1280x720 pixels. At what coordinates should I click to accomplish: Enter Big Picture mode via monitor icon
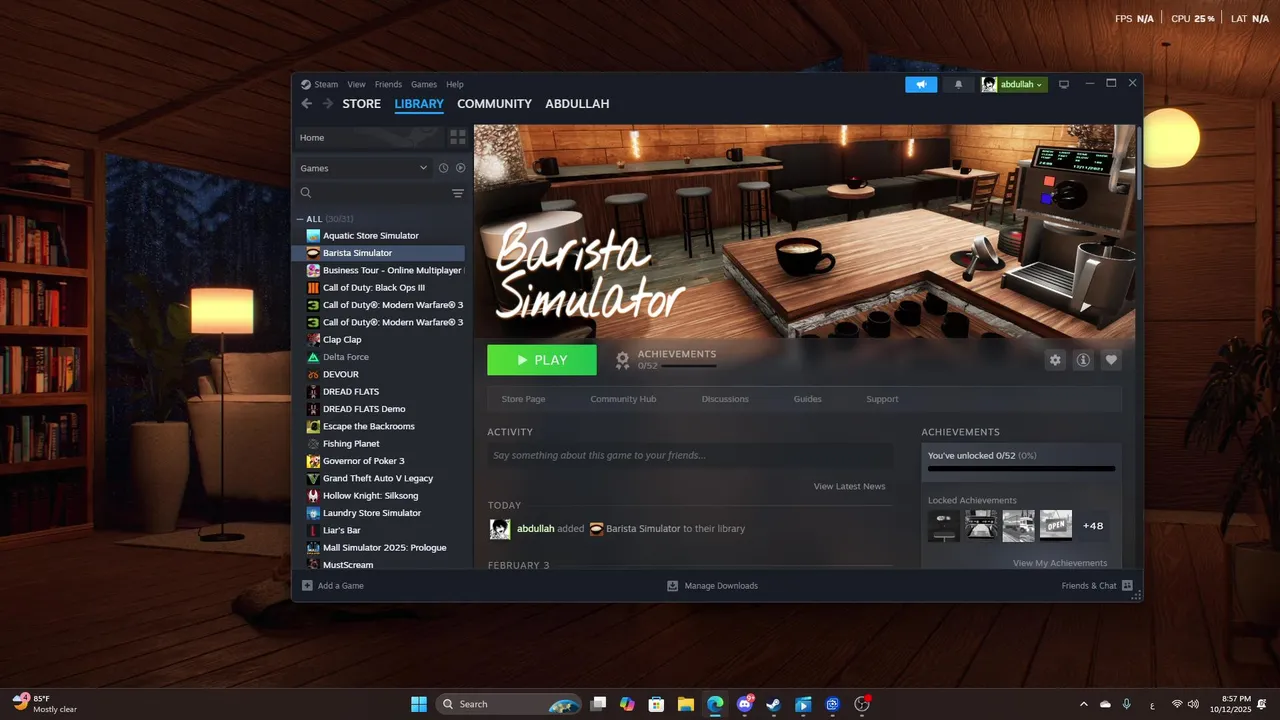1064,84
